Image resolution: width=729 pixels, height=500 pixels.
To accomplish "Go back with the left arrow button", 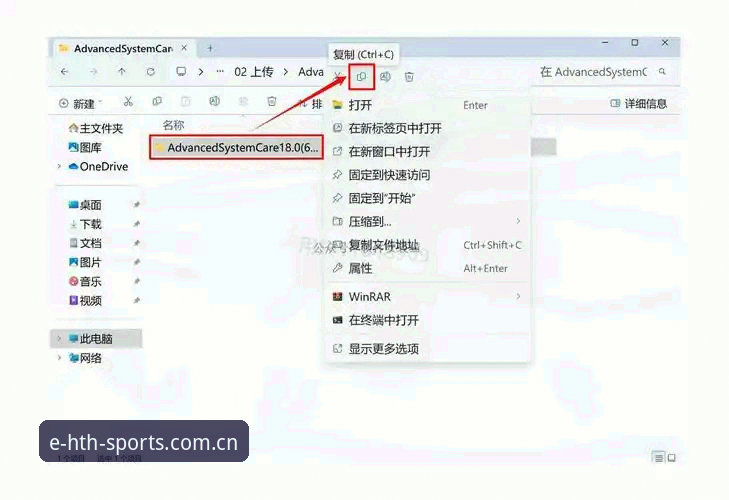I will coord(65,72).
